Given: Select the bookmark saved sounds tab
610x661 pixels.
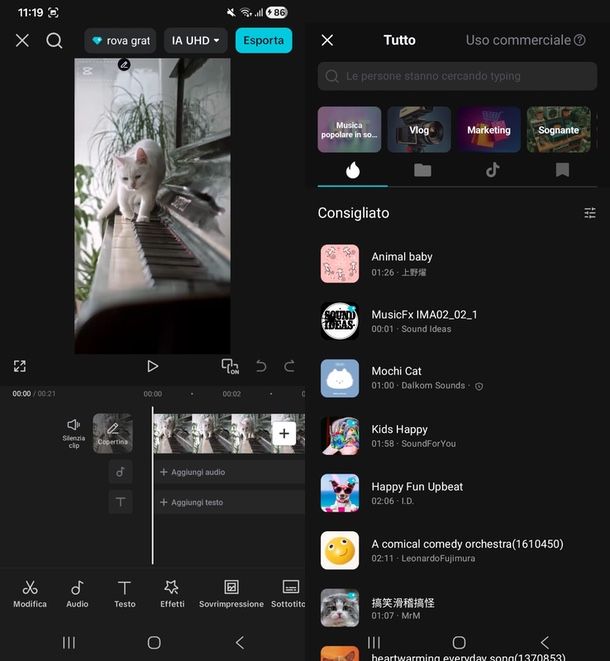Looking at the screenshot, I should pyautogui.click(x=562, y=170).
